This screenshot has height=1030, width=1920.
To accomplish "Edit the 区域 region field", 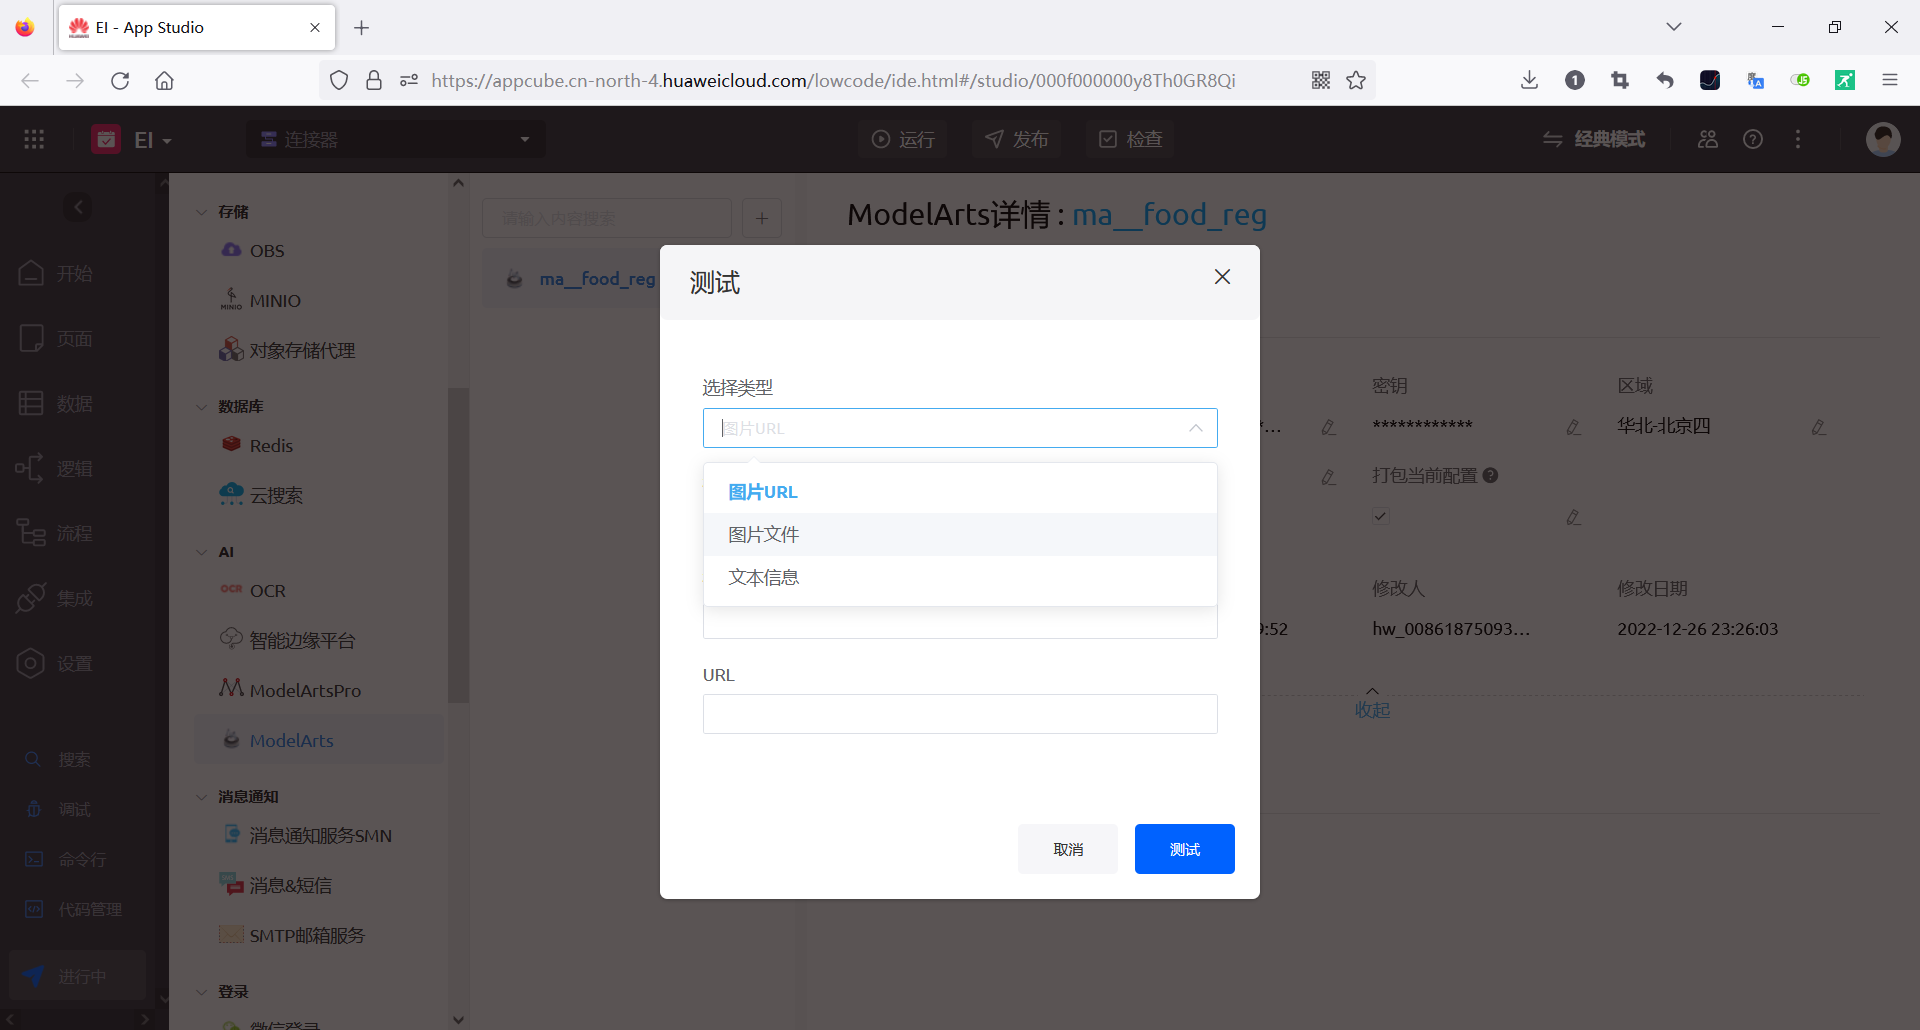I will tap(1818, 427).
